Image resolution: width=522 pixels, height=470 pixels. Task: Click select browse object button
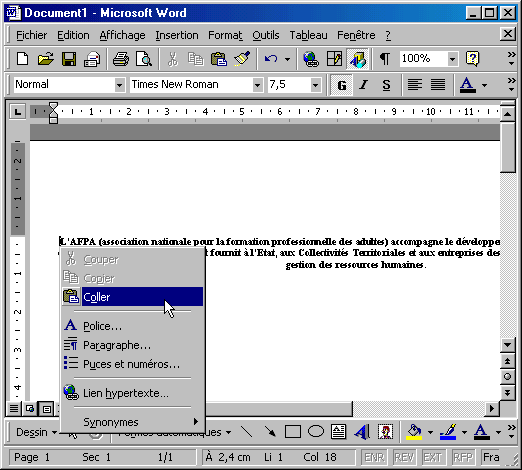(x=507, y=377)
